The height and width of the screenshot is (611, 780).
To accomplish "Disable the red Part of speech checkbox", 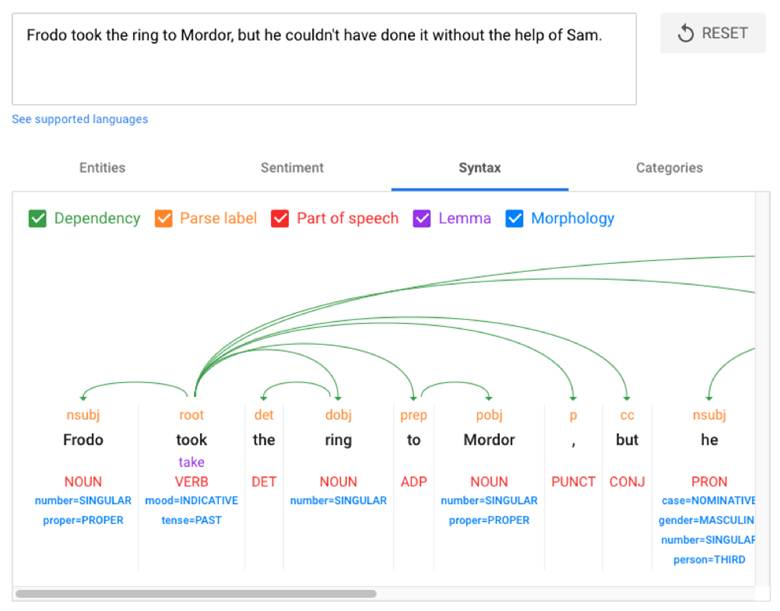I will [280, 218].
